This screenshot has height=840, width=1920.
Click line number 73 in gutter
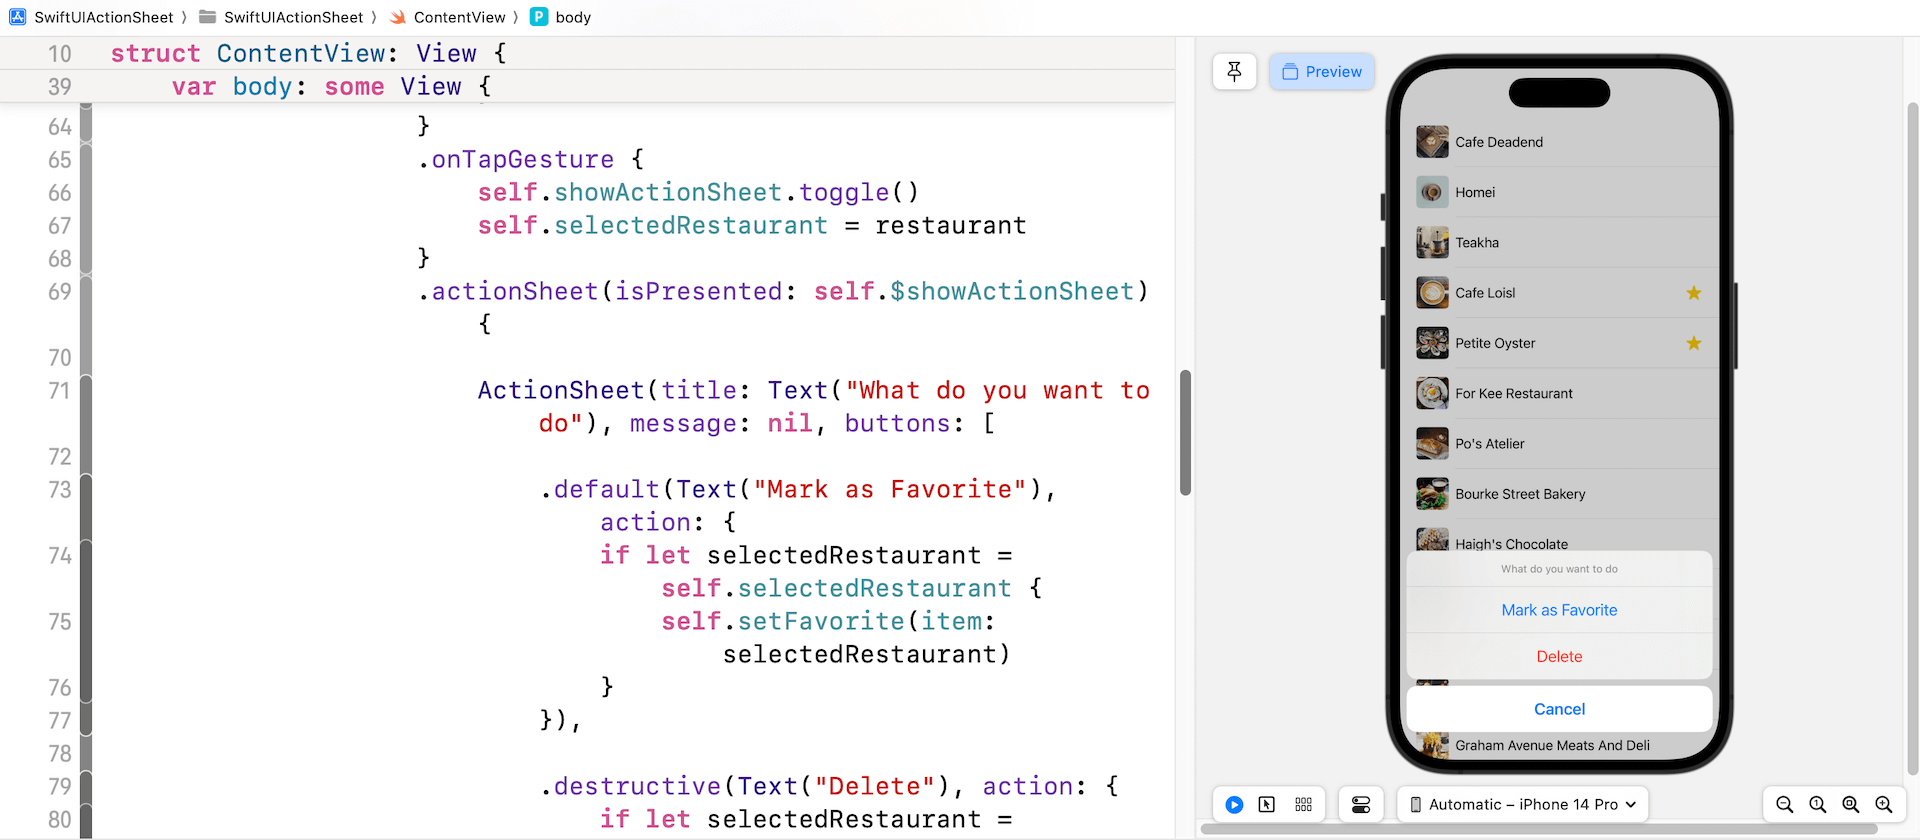click(60, 490)
